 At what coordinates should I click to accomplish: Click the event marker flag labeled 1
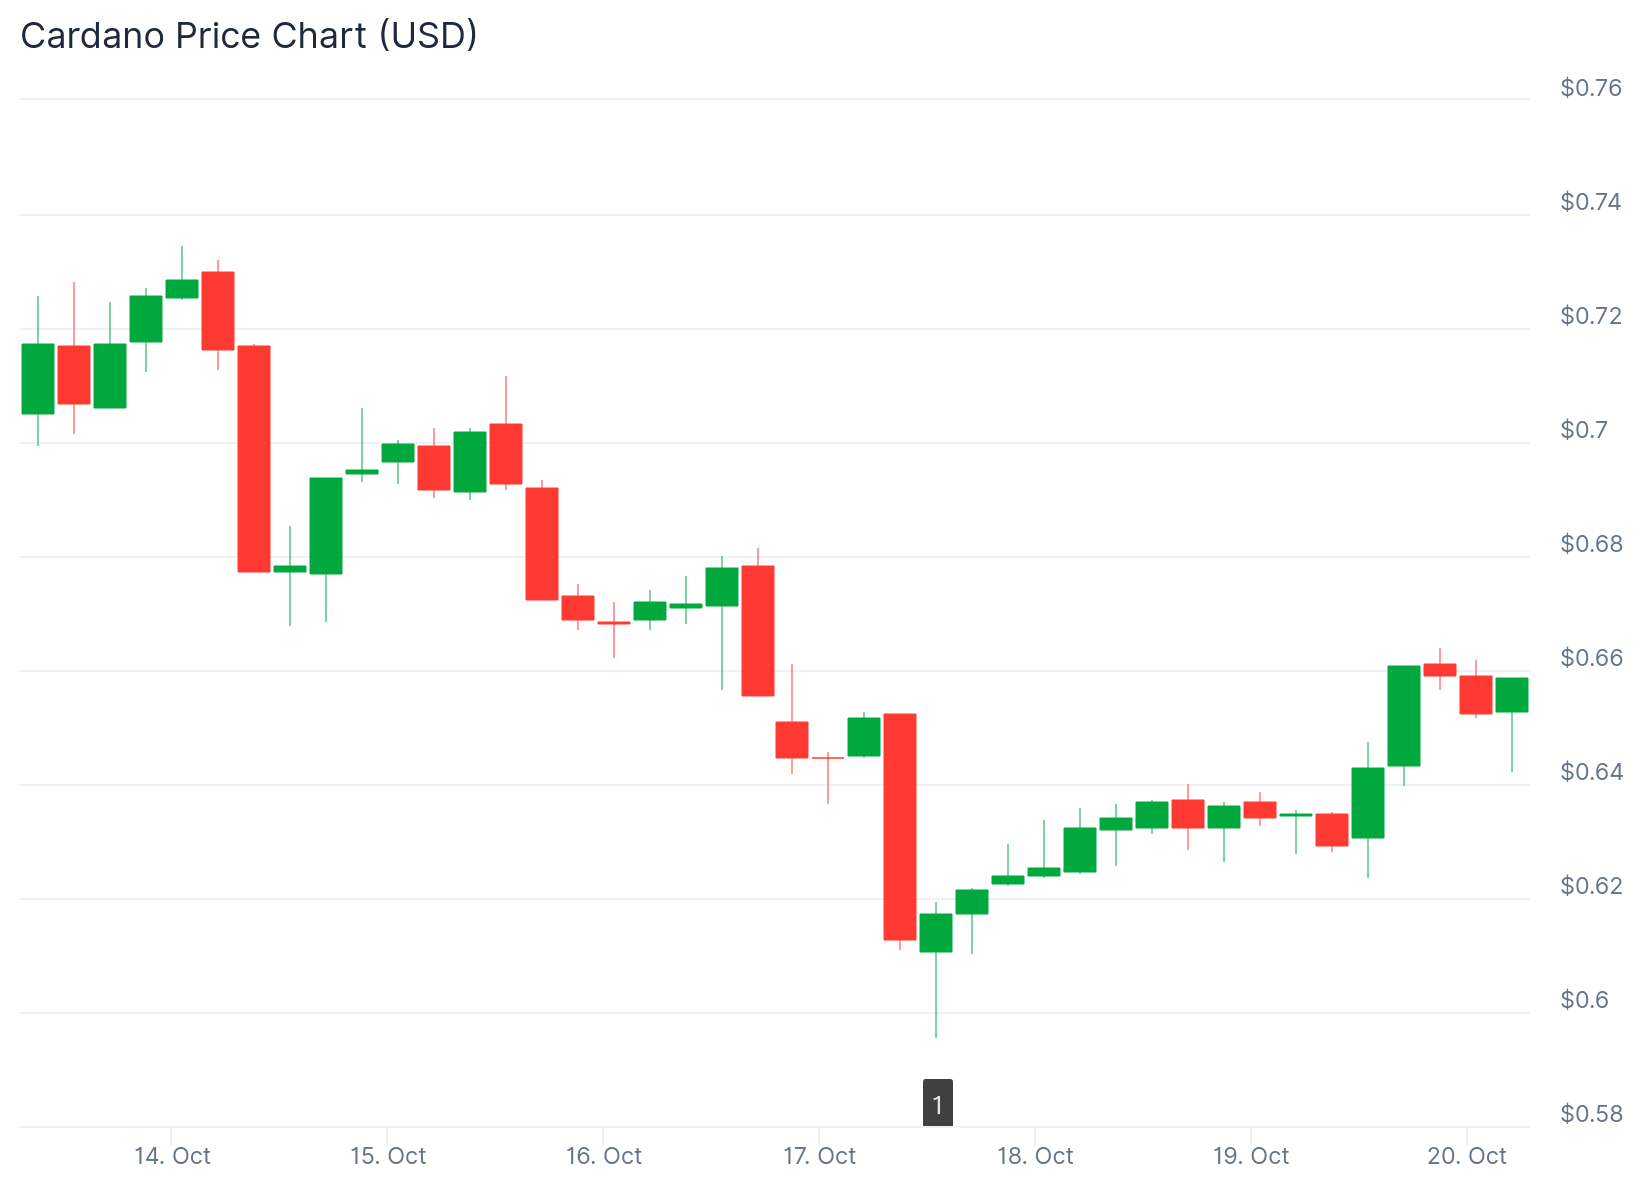tap(937, 1103)
